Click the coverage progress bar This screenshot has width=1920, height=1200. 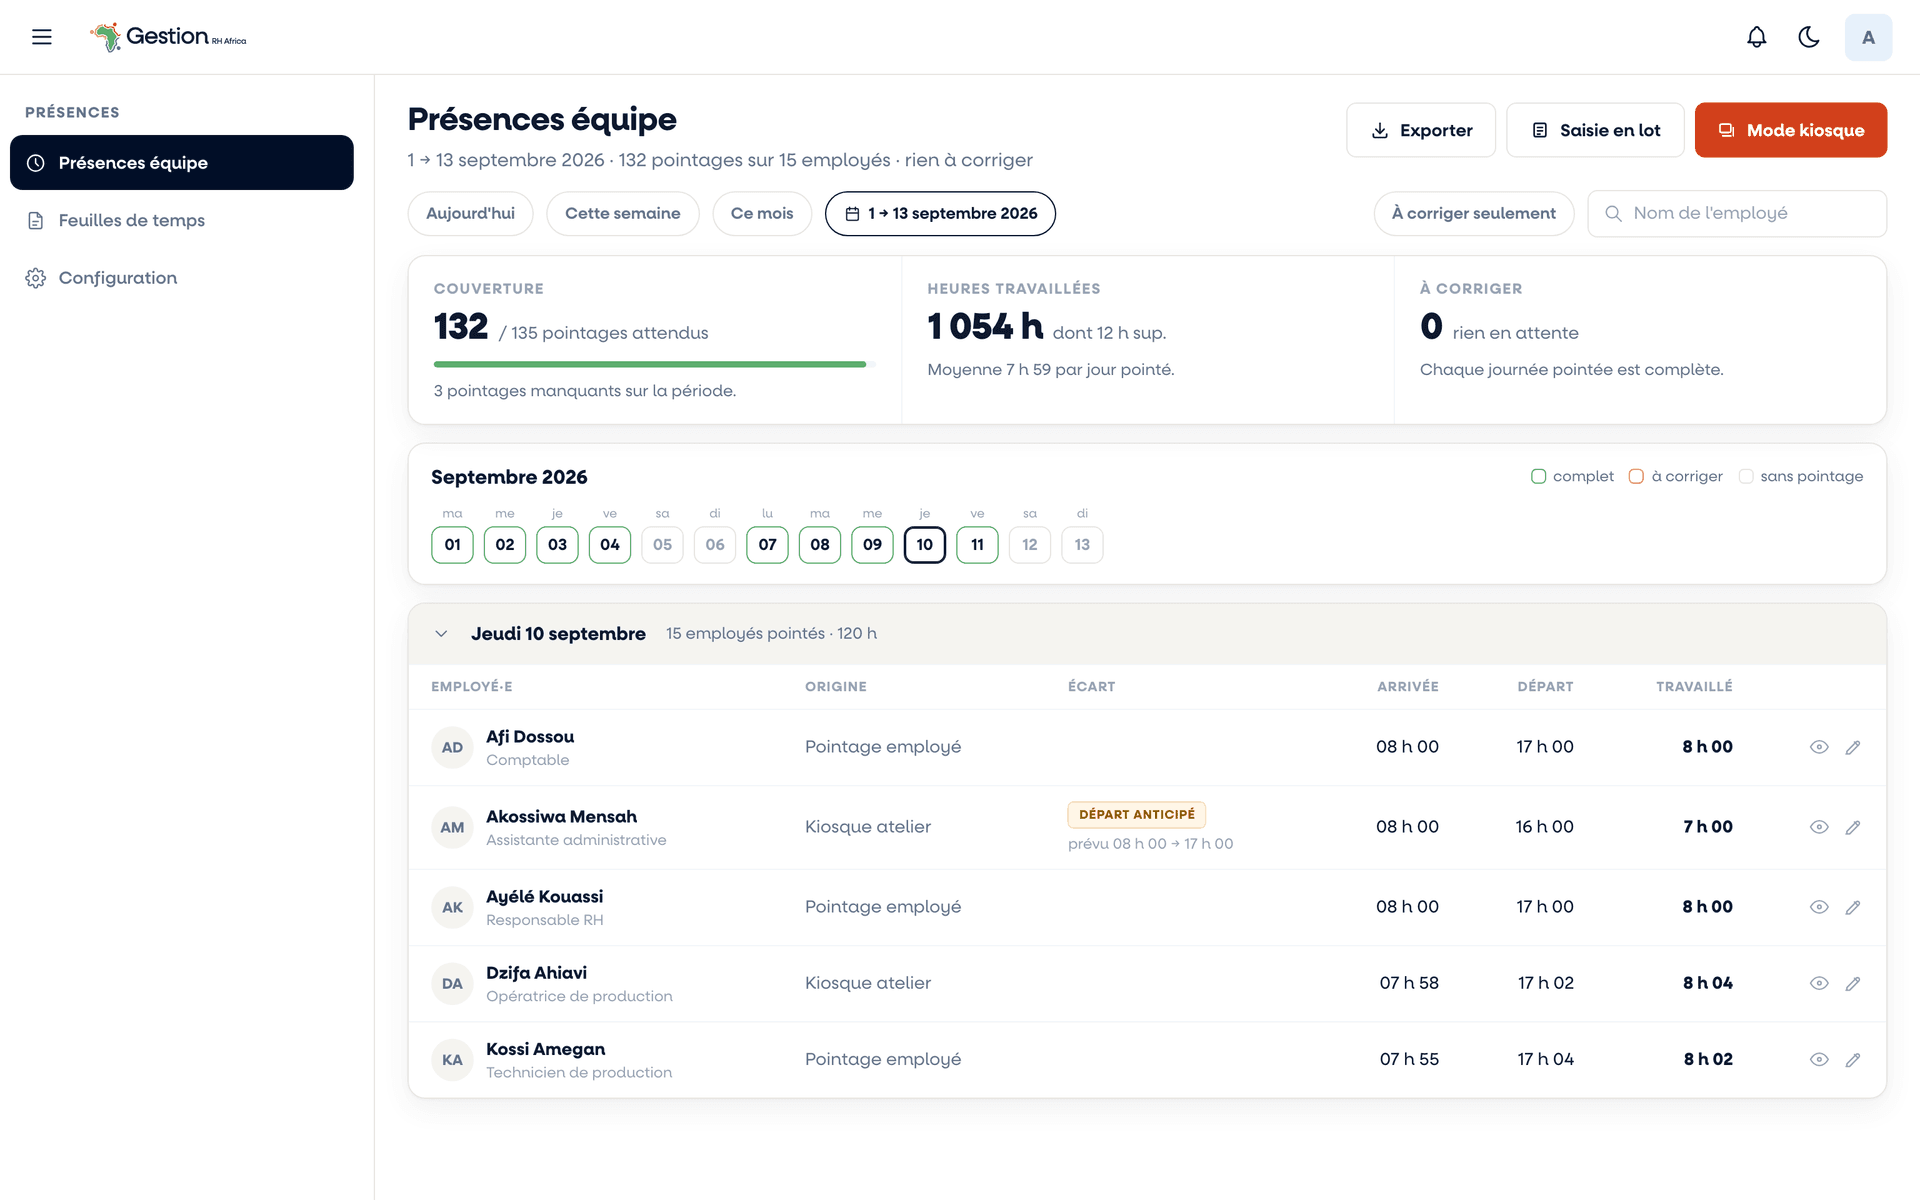point(654,364)
